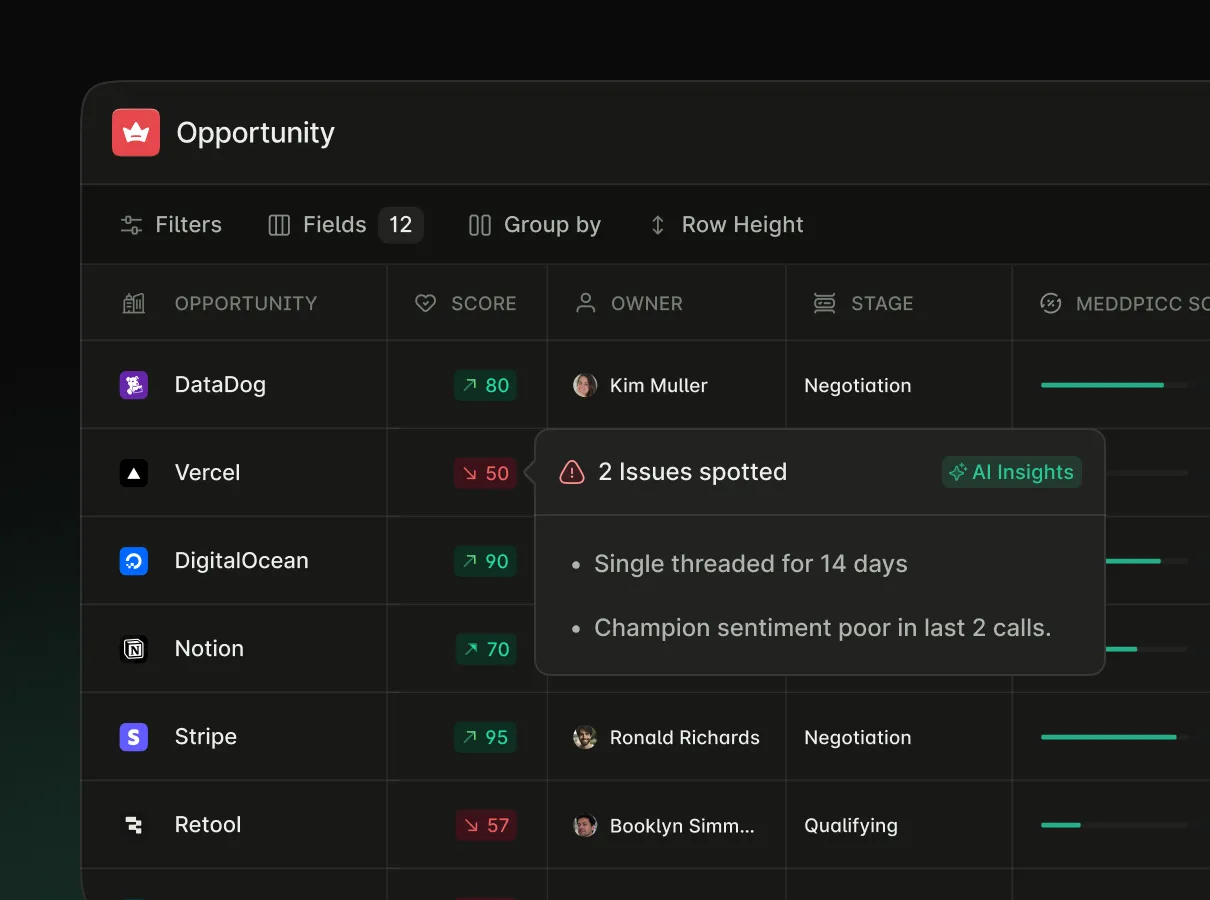Click the STAGE column header
This screenshot has height=900, width=1210.
point(882,303)
